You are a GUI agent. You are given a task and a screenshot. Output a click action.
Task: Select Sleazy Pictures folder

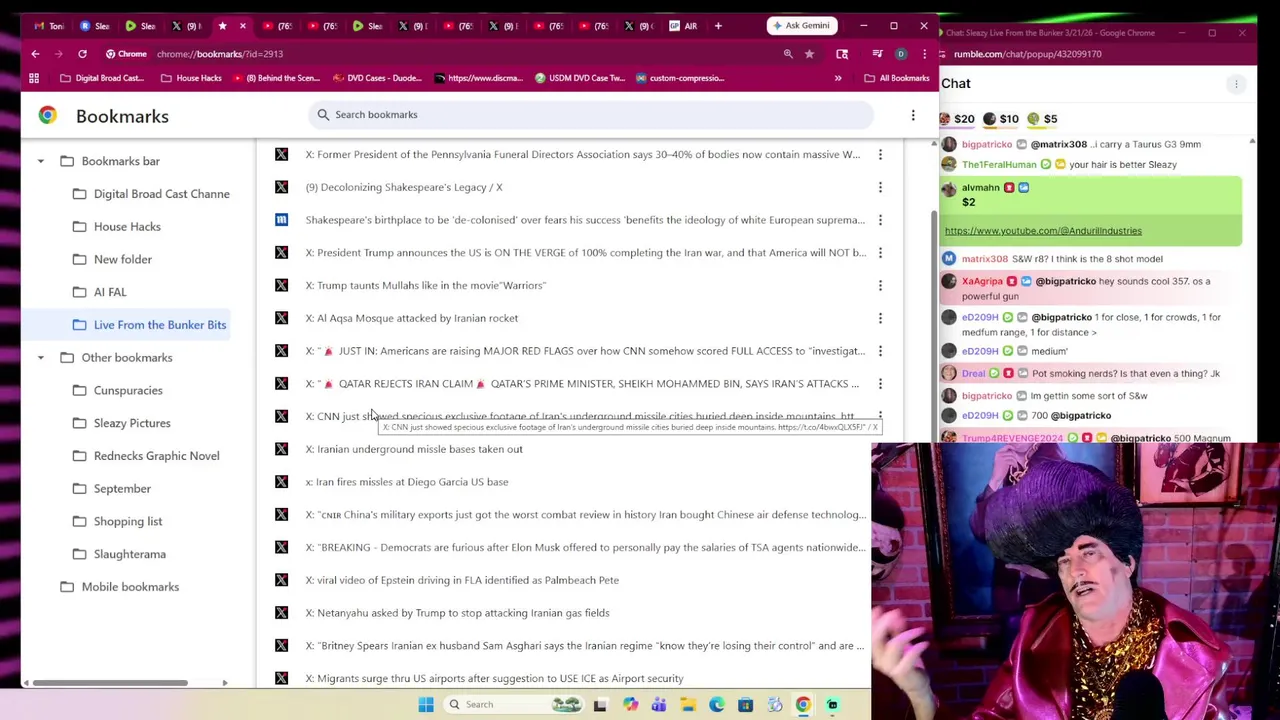(x=121, y=423)
